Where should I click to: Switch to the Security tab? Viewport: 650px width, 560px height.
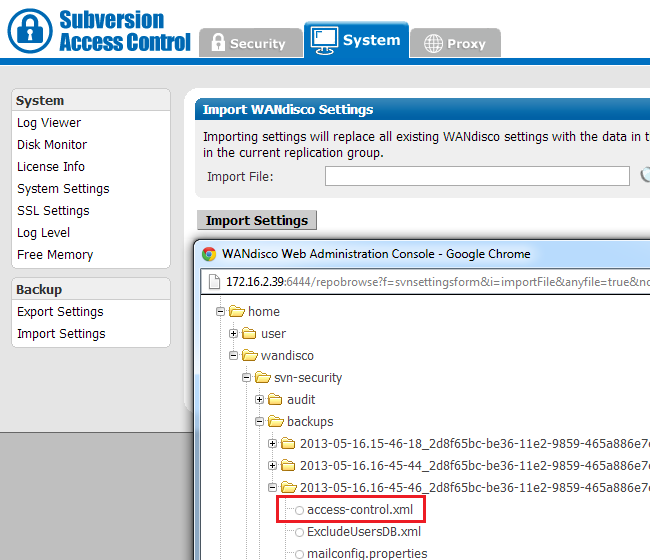(x=251, y=43)
